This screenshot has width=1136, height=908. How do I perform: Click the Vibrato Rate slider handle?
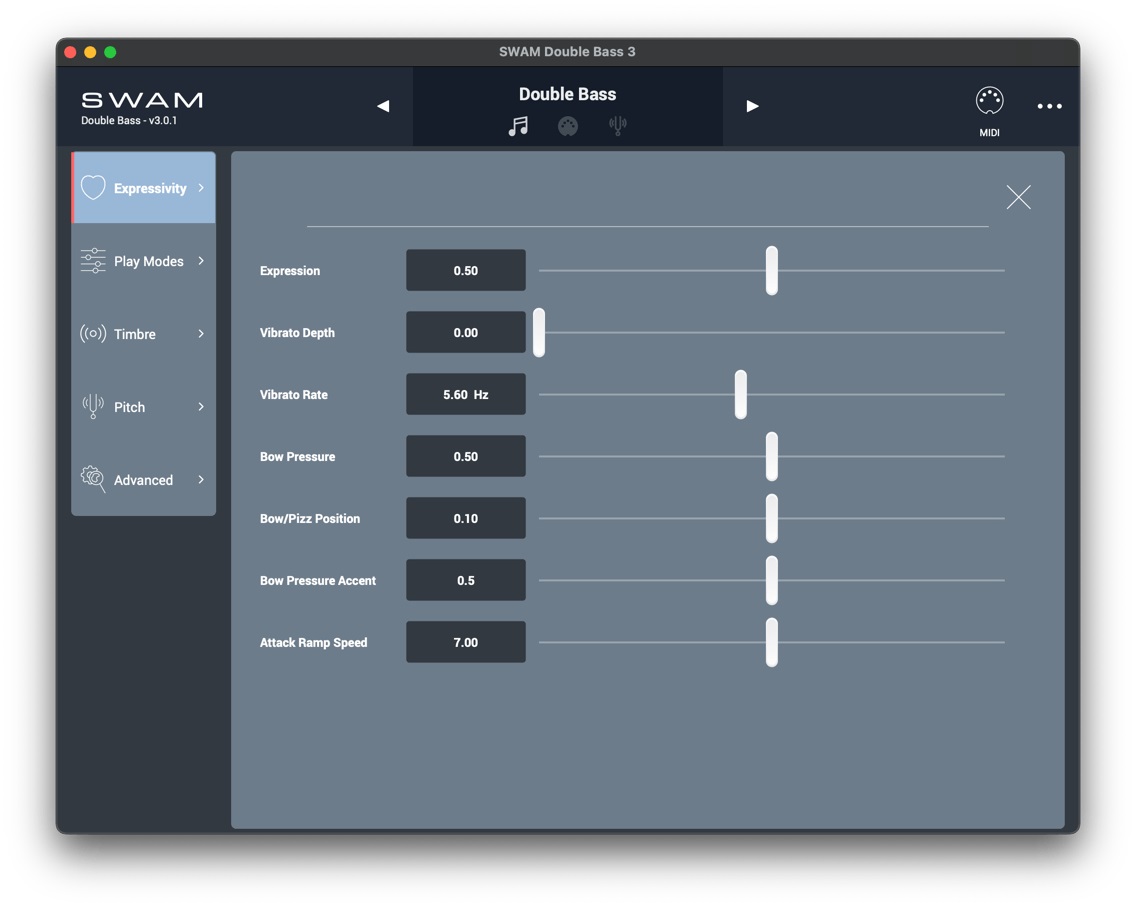tap(740, 394)
